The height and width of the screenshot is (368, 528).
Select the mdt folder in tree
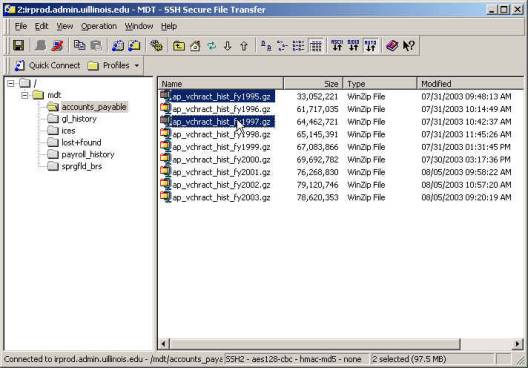[47, 95]
